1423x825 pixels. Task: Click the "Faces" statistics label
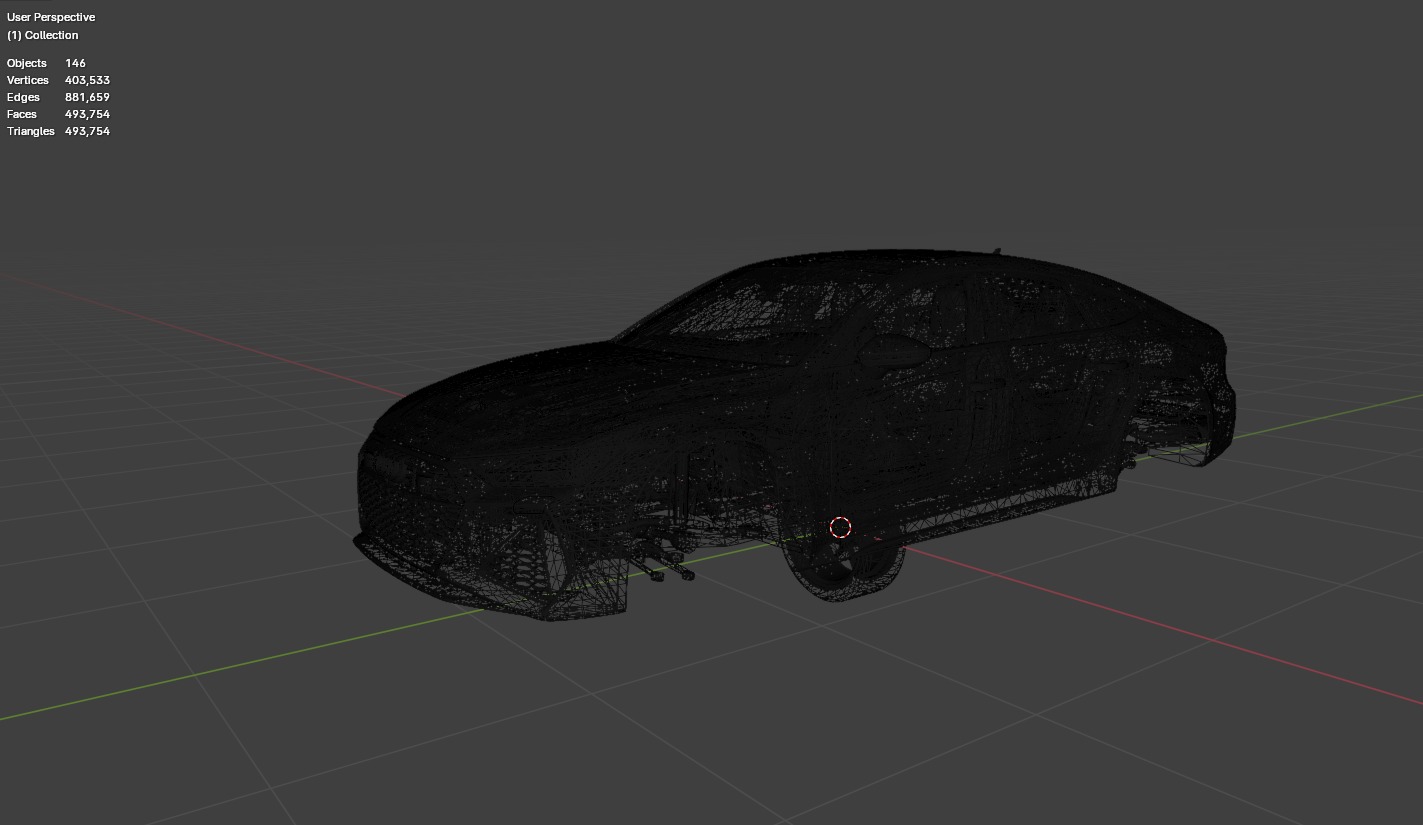22,114
